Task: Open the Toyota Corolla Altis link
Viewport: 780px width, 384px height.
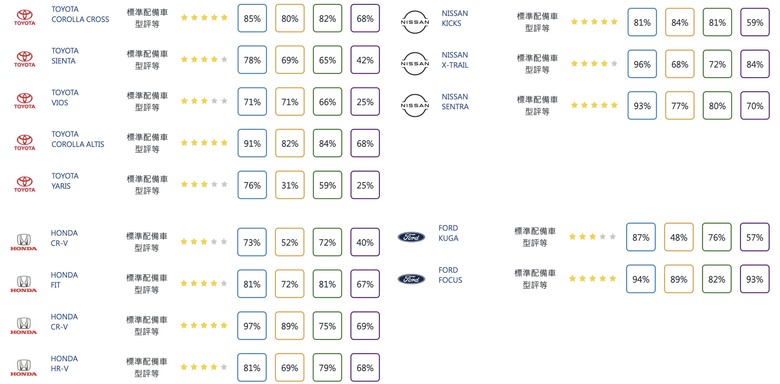Action: 78,139
